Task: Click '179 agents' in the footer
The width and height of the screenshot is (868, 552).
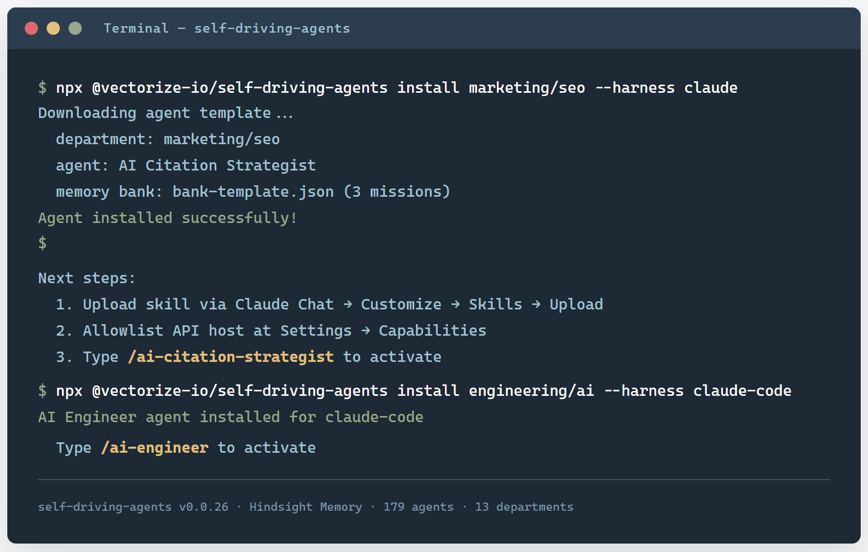Action: [418, 507]
